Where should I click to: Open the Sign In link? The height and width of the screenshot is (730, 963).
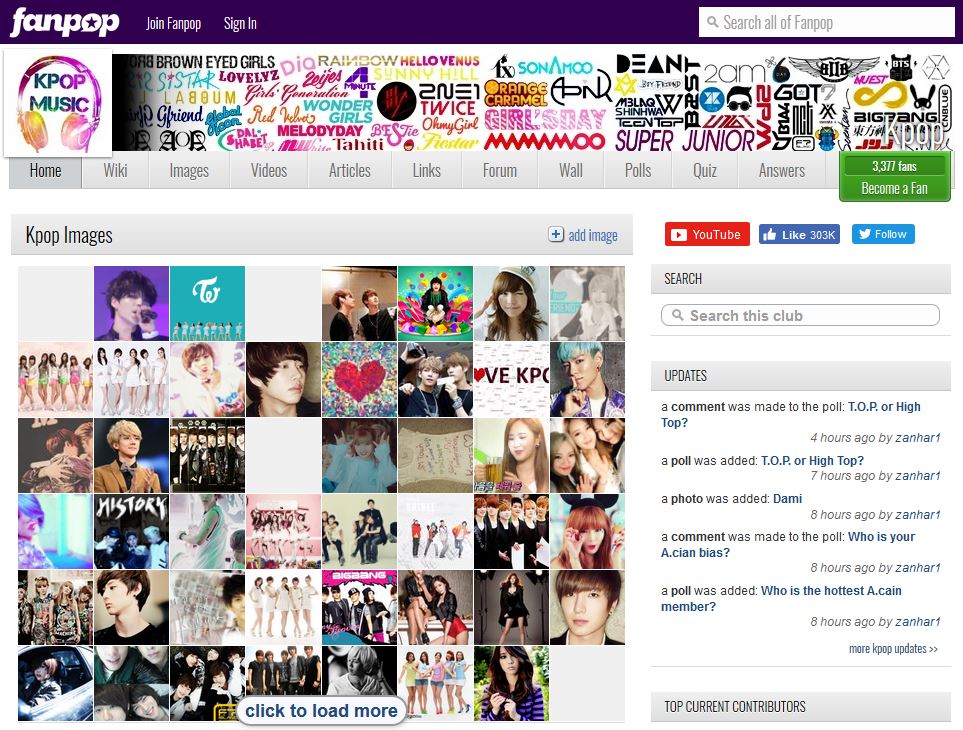tap(240, 23)
